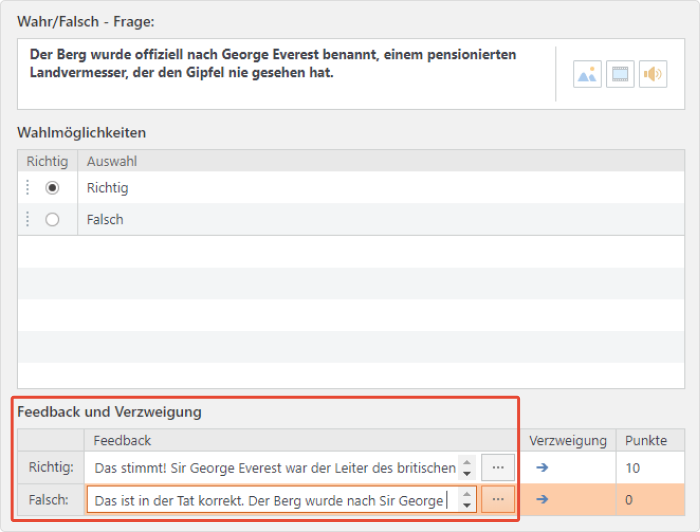Edit the Richtig feedback text field
700x532 pixels.
[275, 468]
